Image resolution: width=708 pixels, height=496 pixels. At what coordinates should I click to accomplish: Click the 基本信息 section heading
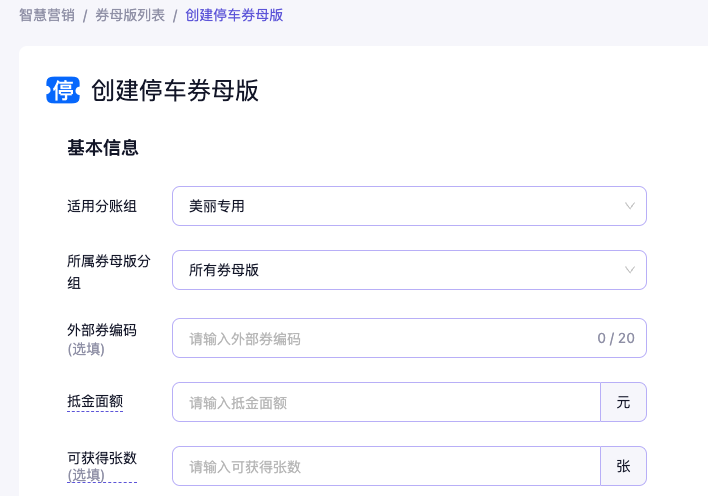pos(102,148)
